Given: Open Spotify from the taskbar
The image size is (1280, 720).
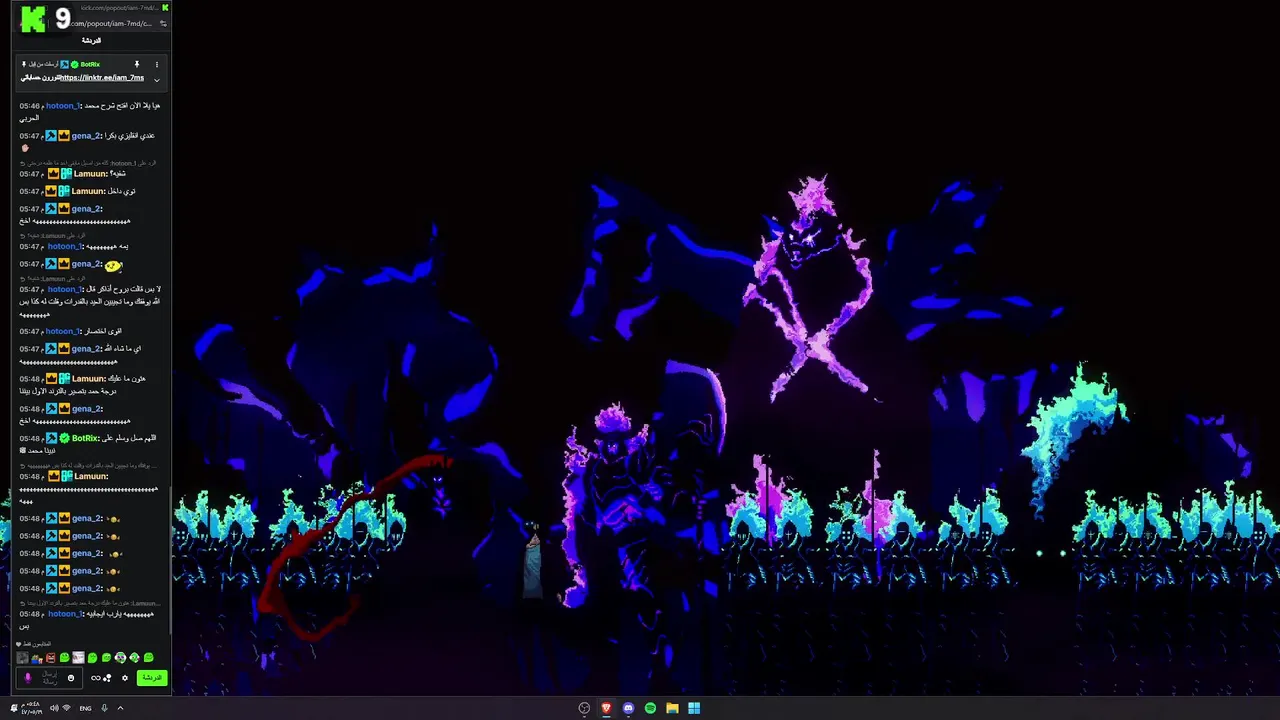Looking at the screenshot, I should click(x=650, y=708).
